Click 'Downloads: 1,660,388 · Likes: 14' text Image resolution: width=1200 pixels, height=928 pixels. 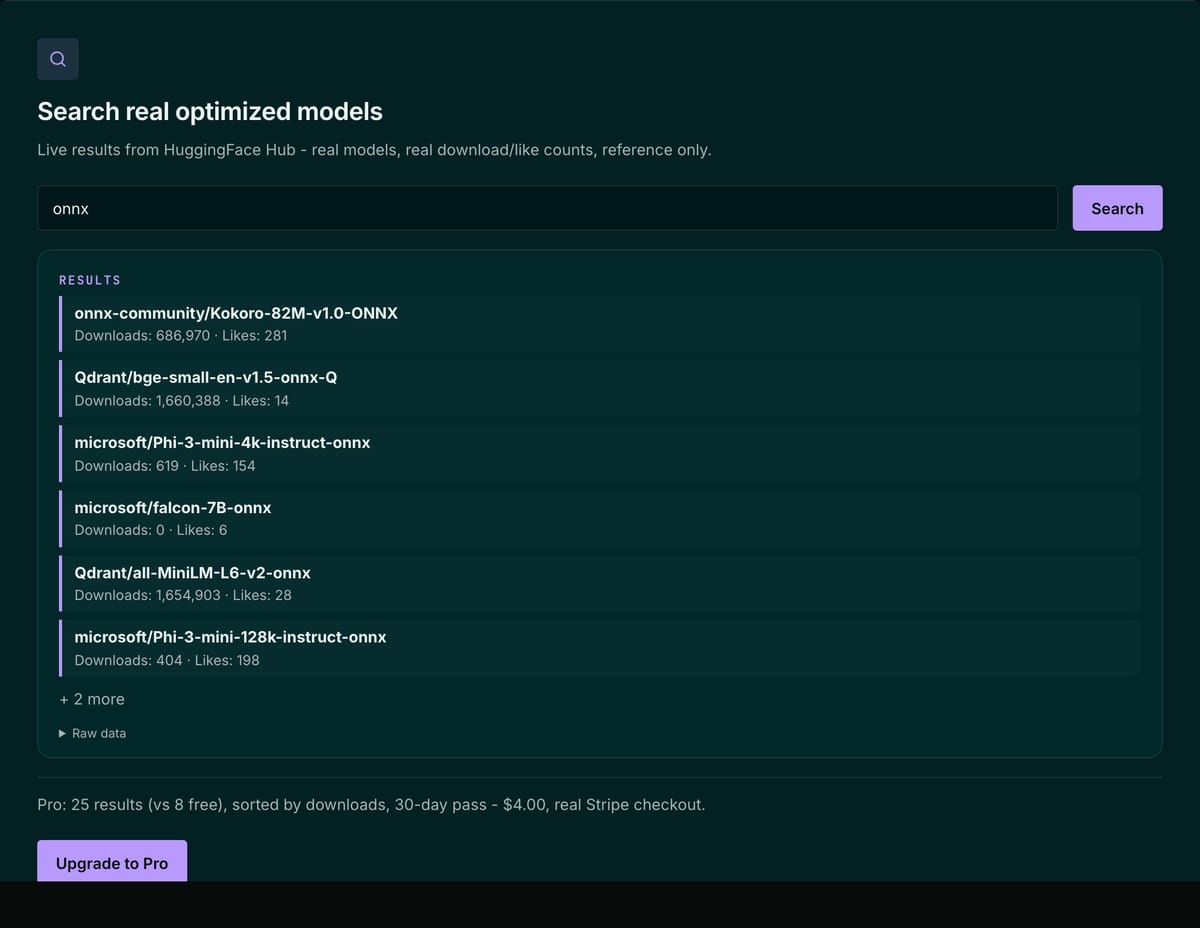pos(182,401)
